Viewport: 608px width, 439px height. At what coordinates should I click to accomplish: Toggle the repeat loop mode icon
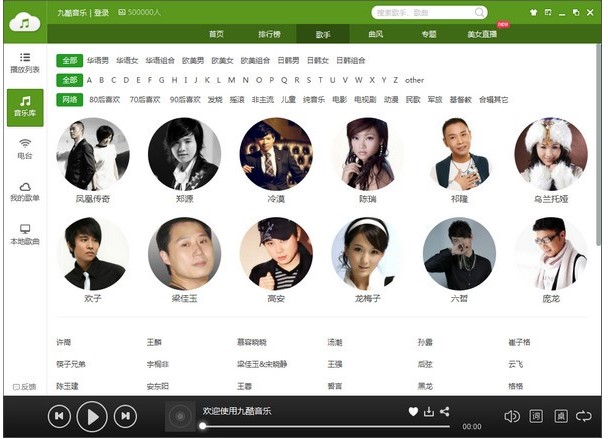[584, 417]
